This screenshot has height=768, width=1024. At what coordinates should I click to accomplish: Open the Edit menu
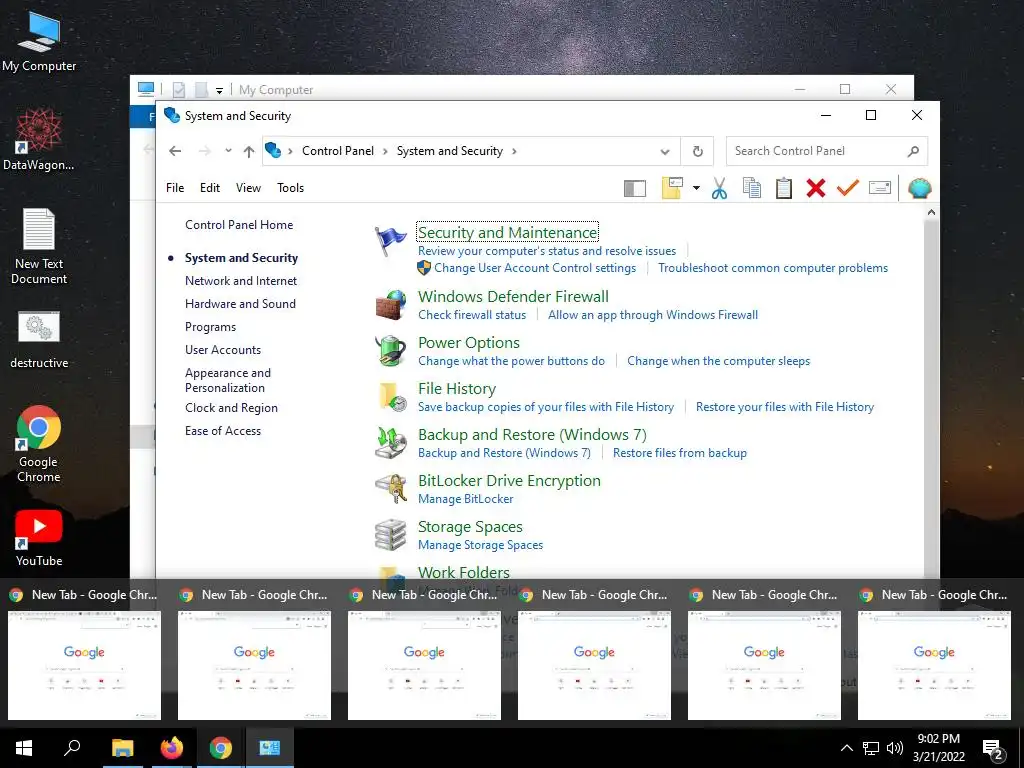pos(210,188)
